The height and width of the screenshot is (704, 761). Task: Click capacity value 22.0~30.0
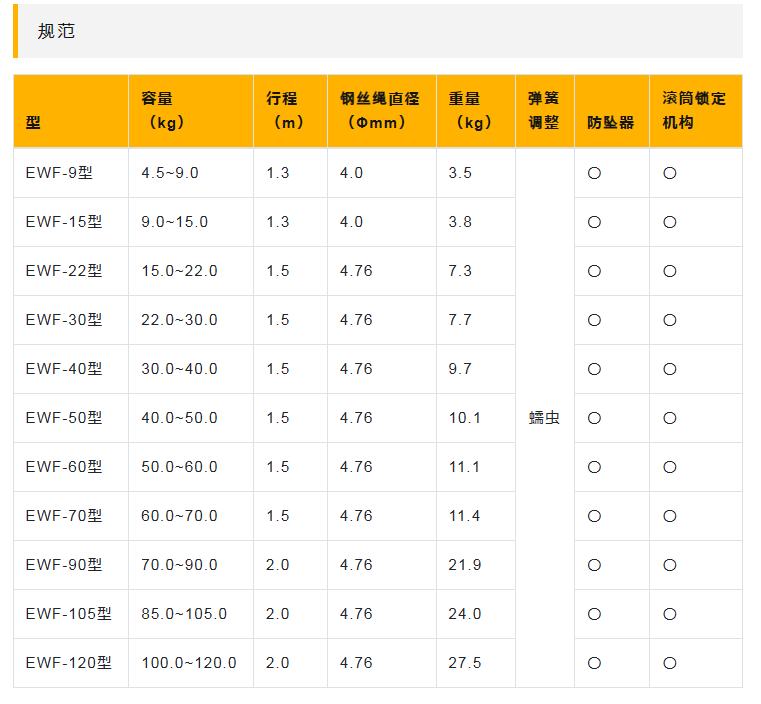coord(180,320)
